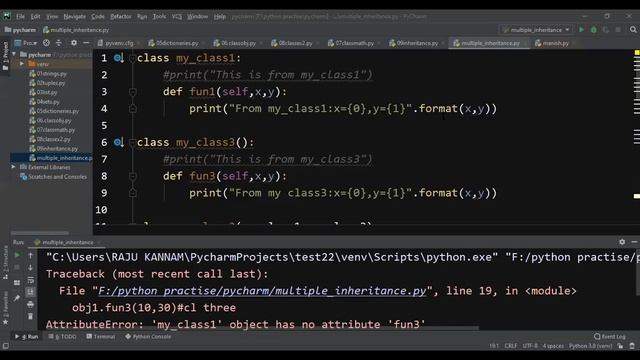Click locate/scroll from source target icon
Image resolution: width=640 pixels, height=360 pixels.
[46, 43]
